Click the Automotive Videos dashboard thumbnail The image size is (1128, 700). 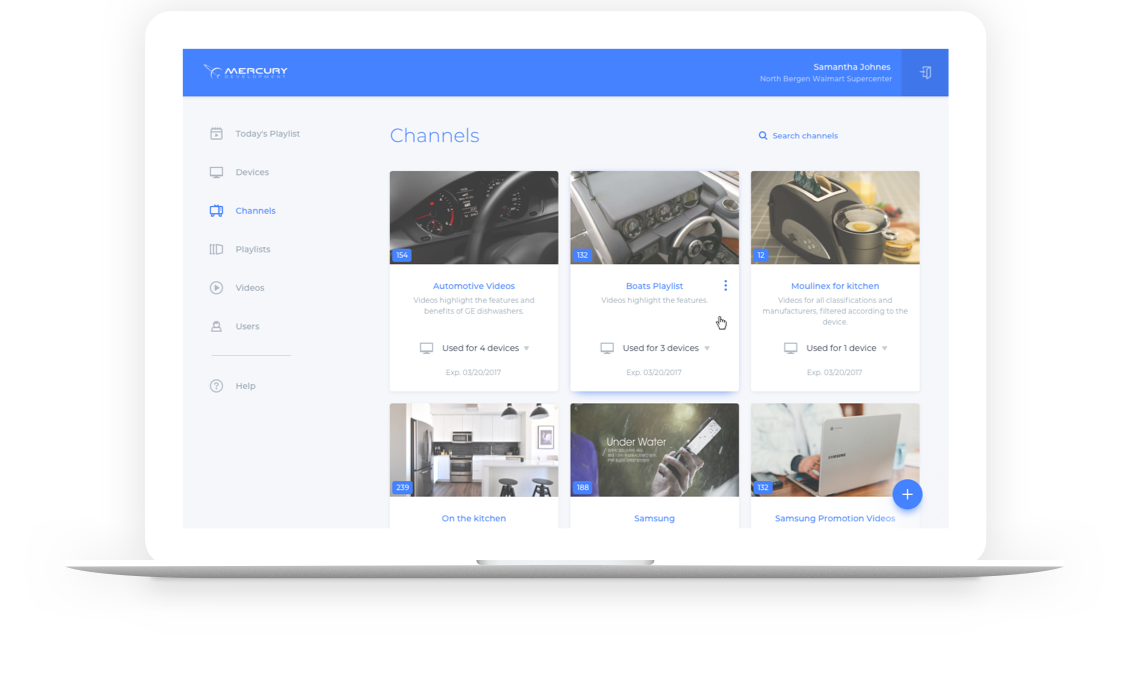pyautogui.click(x=473, y=217)
